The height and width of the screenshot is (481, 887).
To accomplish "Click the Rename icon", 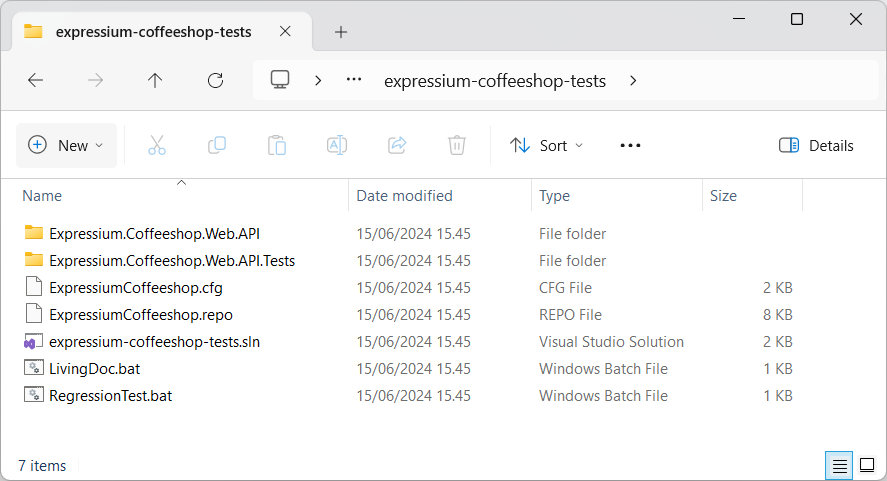I will pyautogui.click(x=337, y=145).
